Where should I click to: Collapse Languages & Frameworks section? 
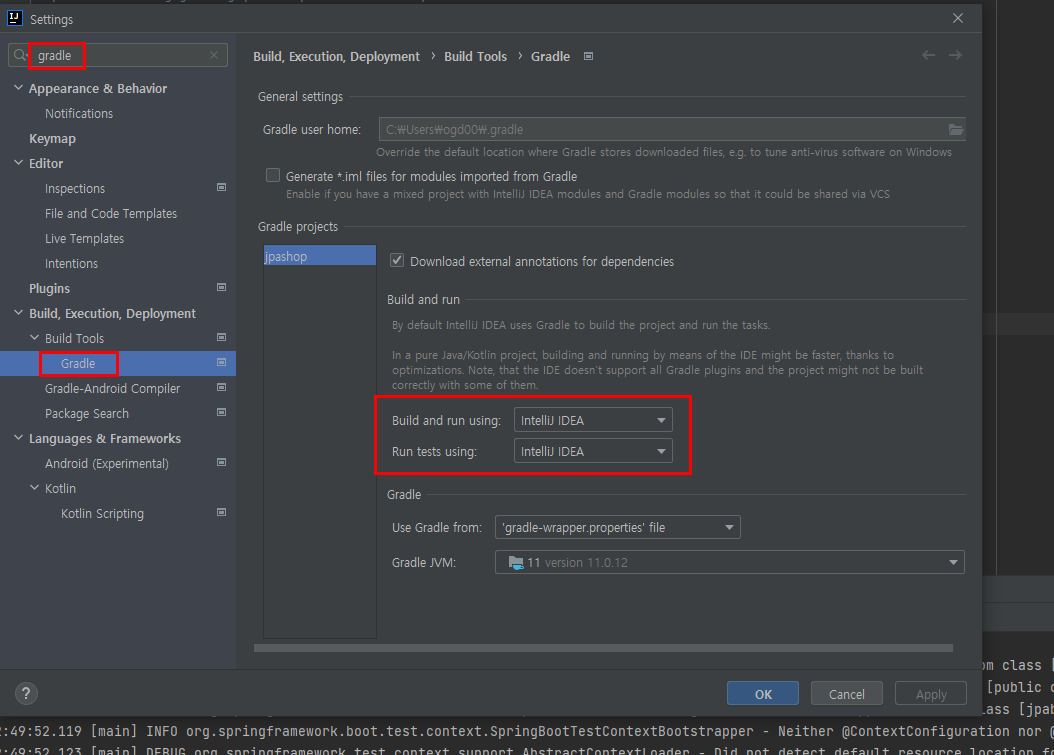(19, 438)
